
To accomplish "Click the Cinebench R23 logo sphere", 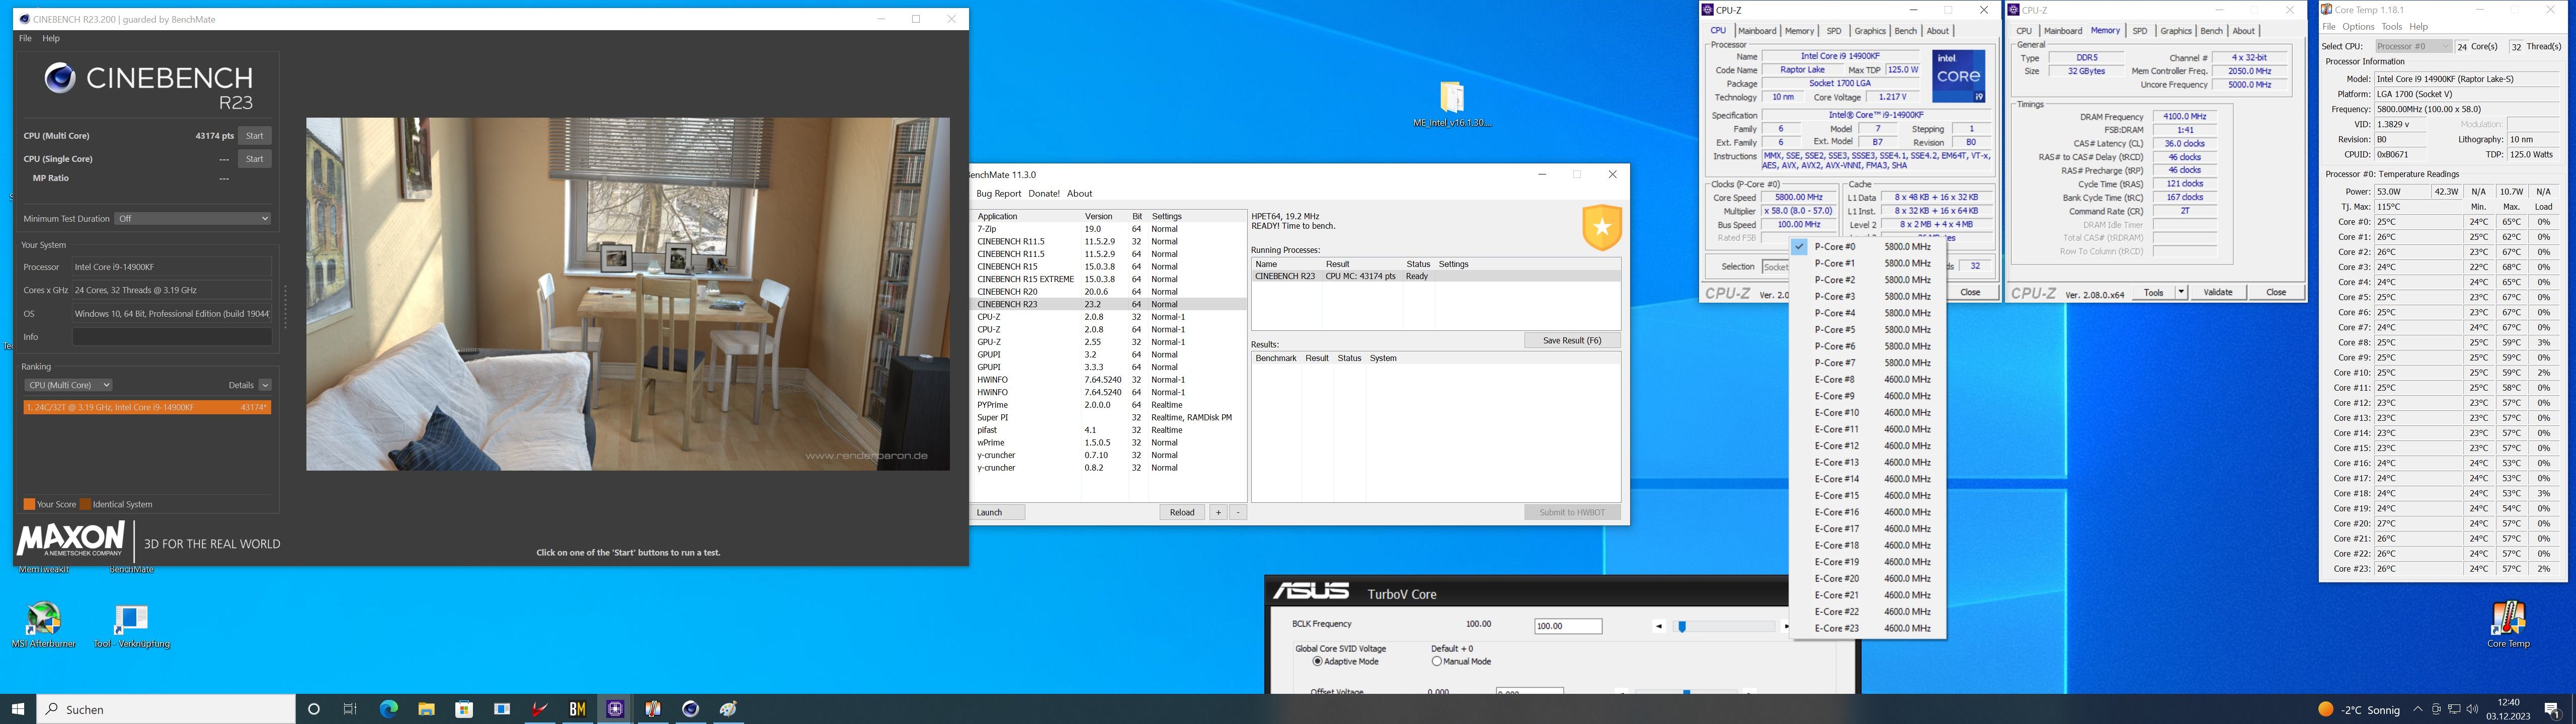I will [60, 78].
